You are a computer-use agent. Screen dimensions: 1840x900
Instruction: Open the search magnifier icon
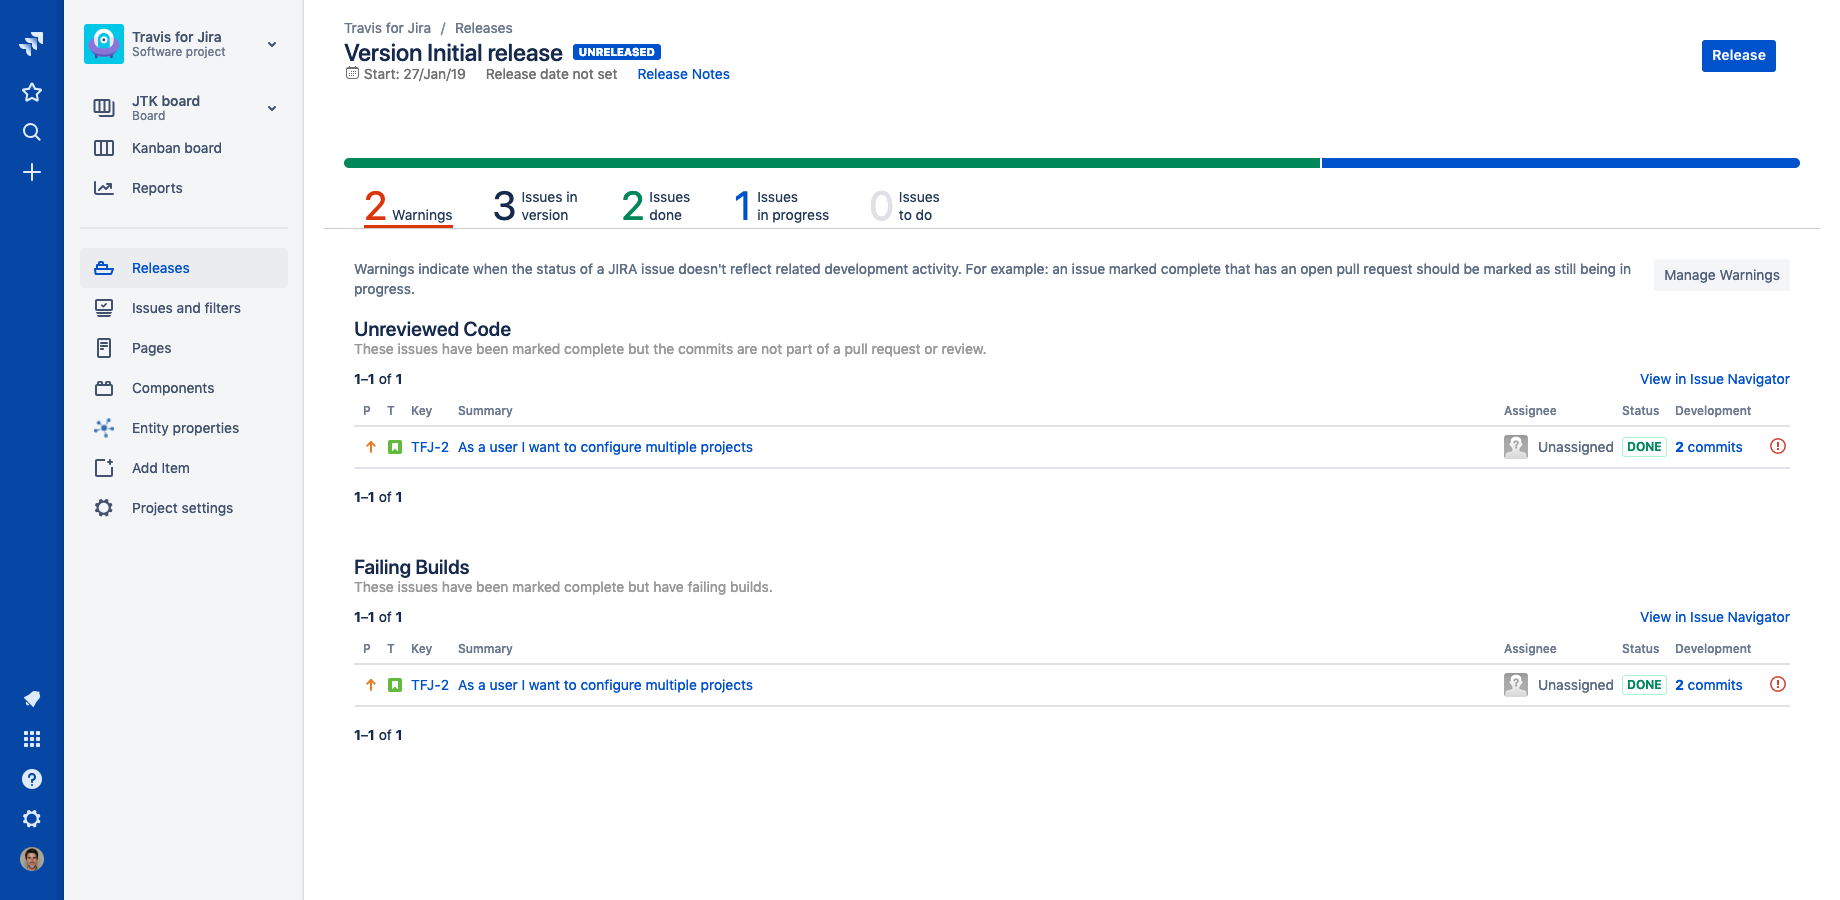click(x=32, y=132)
